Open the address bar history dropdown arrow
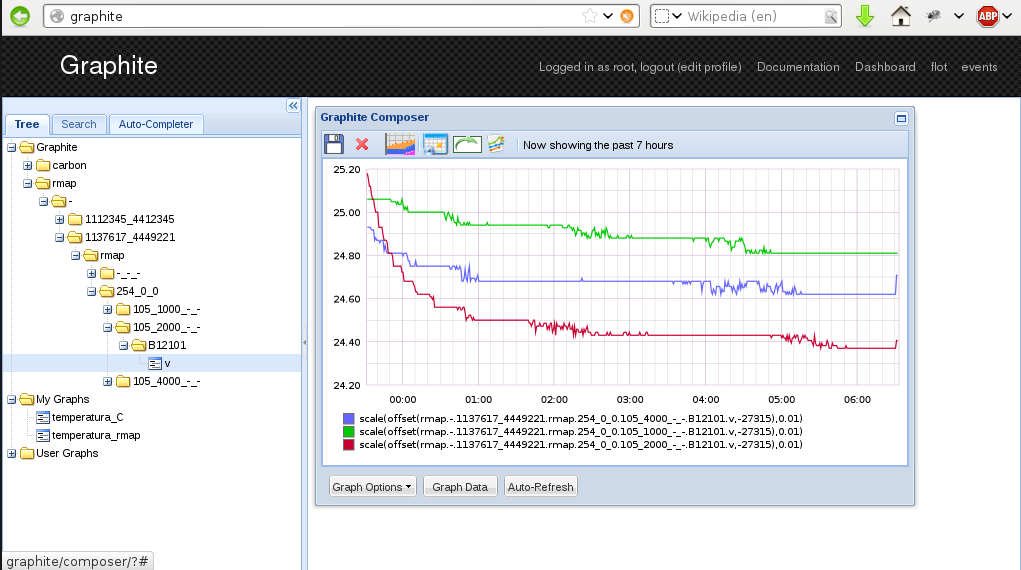 click(x=608, y=16)
